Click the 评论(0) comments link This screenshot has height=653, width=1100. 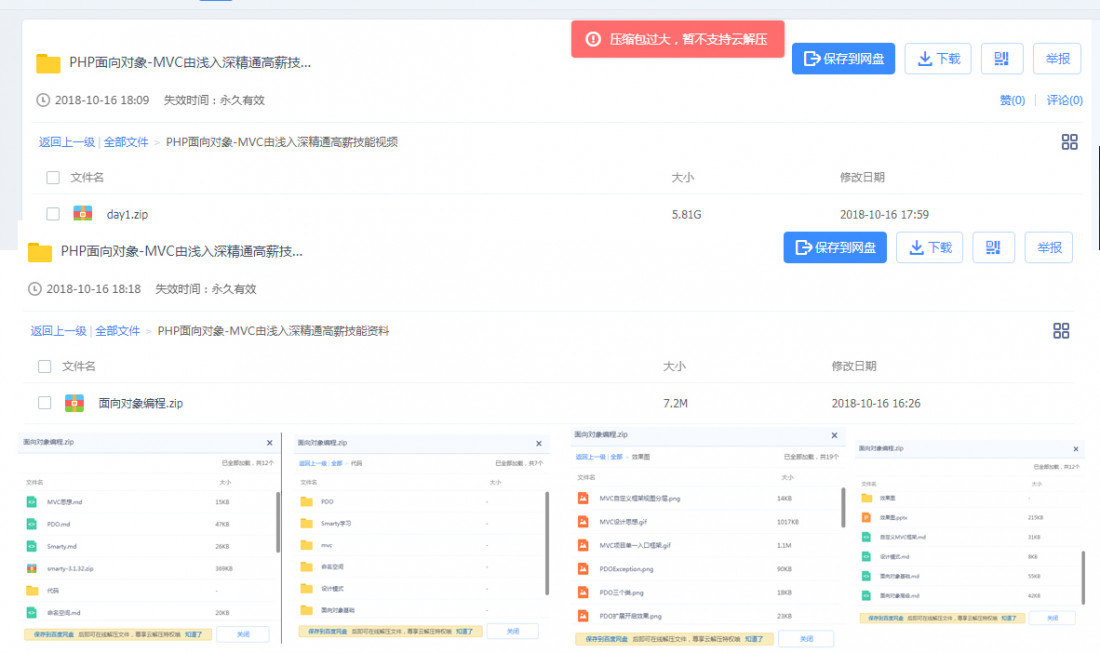click(1064, 100)
